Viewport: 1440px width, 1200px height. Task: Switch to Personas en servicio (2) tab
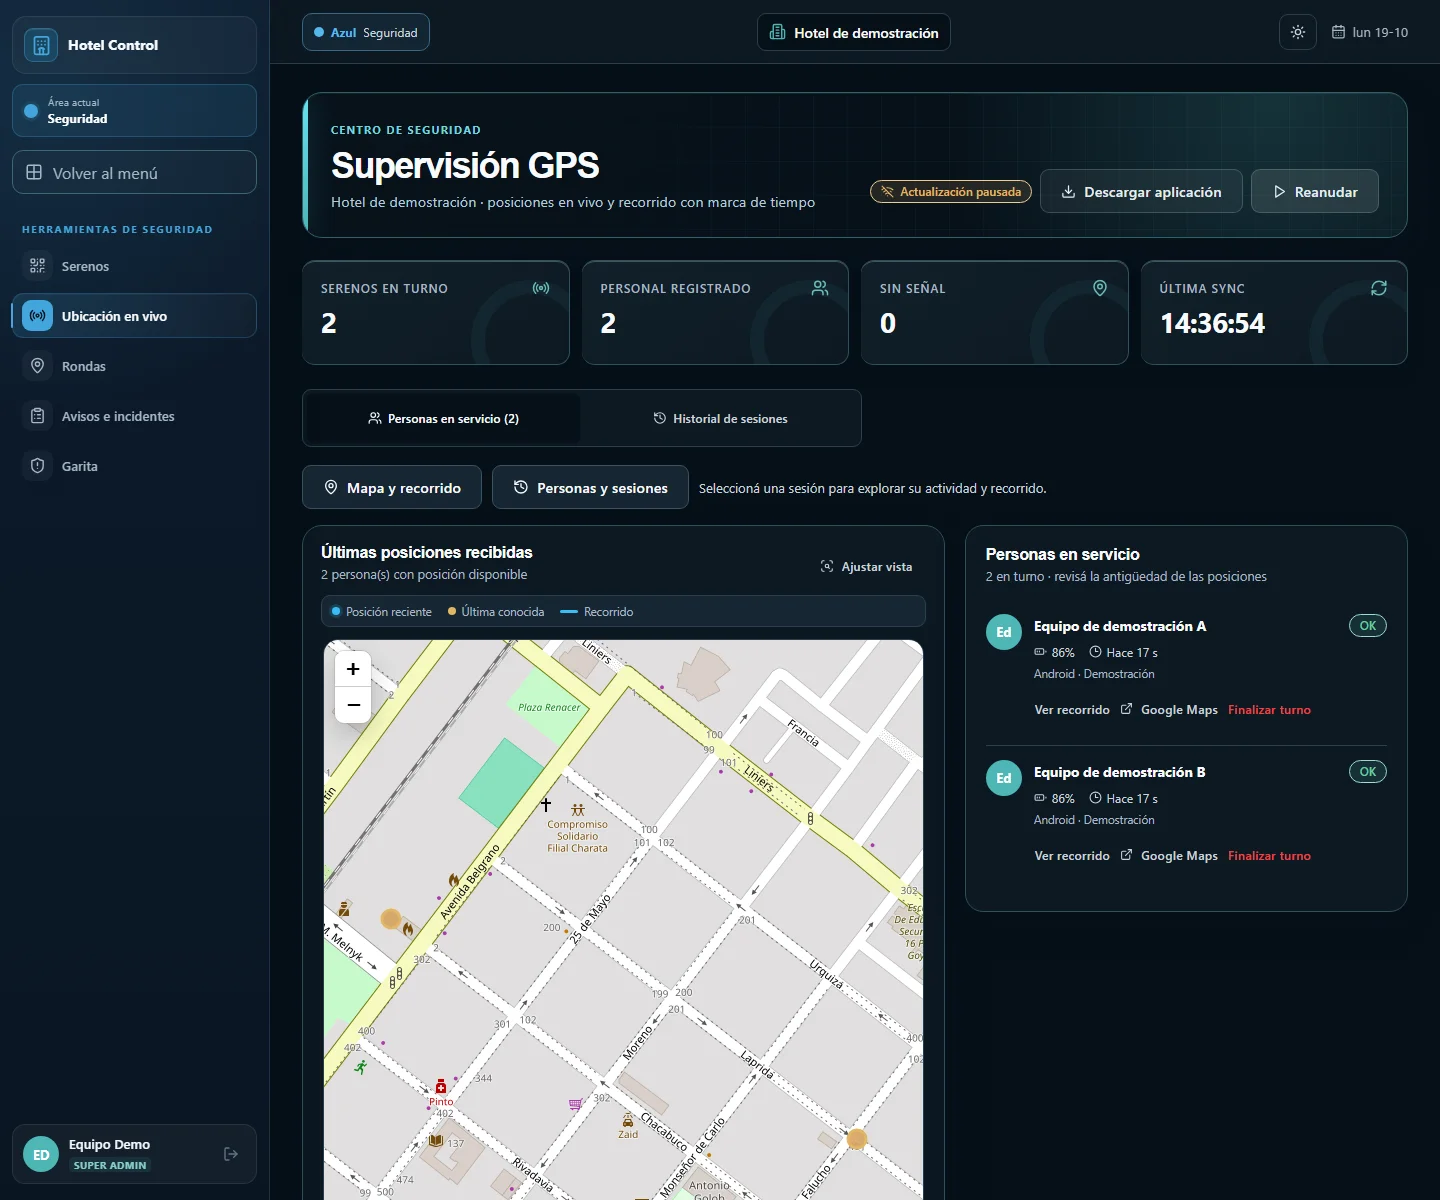click(x=443, y=418)
